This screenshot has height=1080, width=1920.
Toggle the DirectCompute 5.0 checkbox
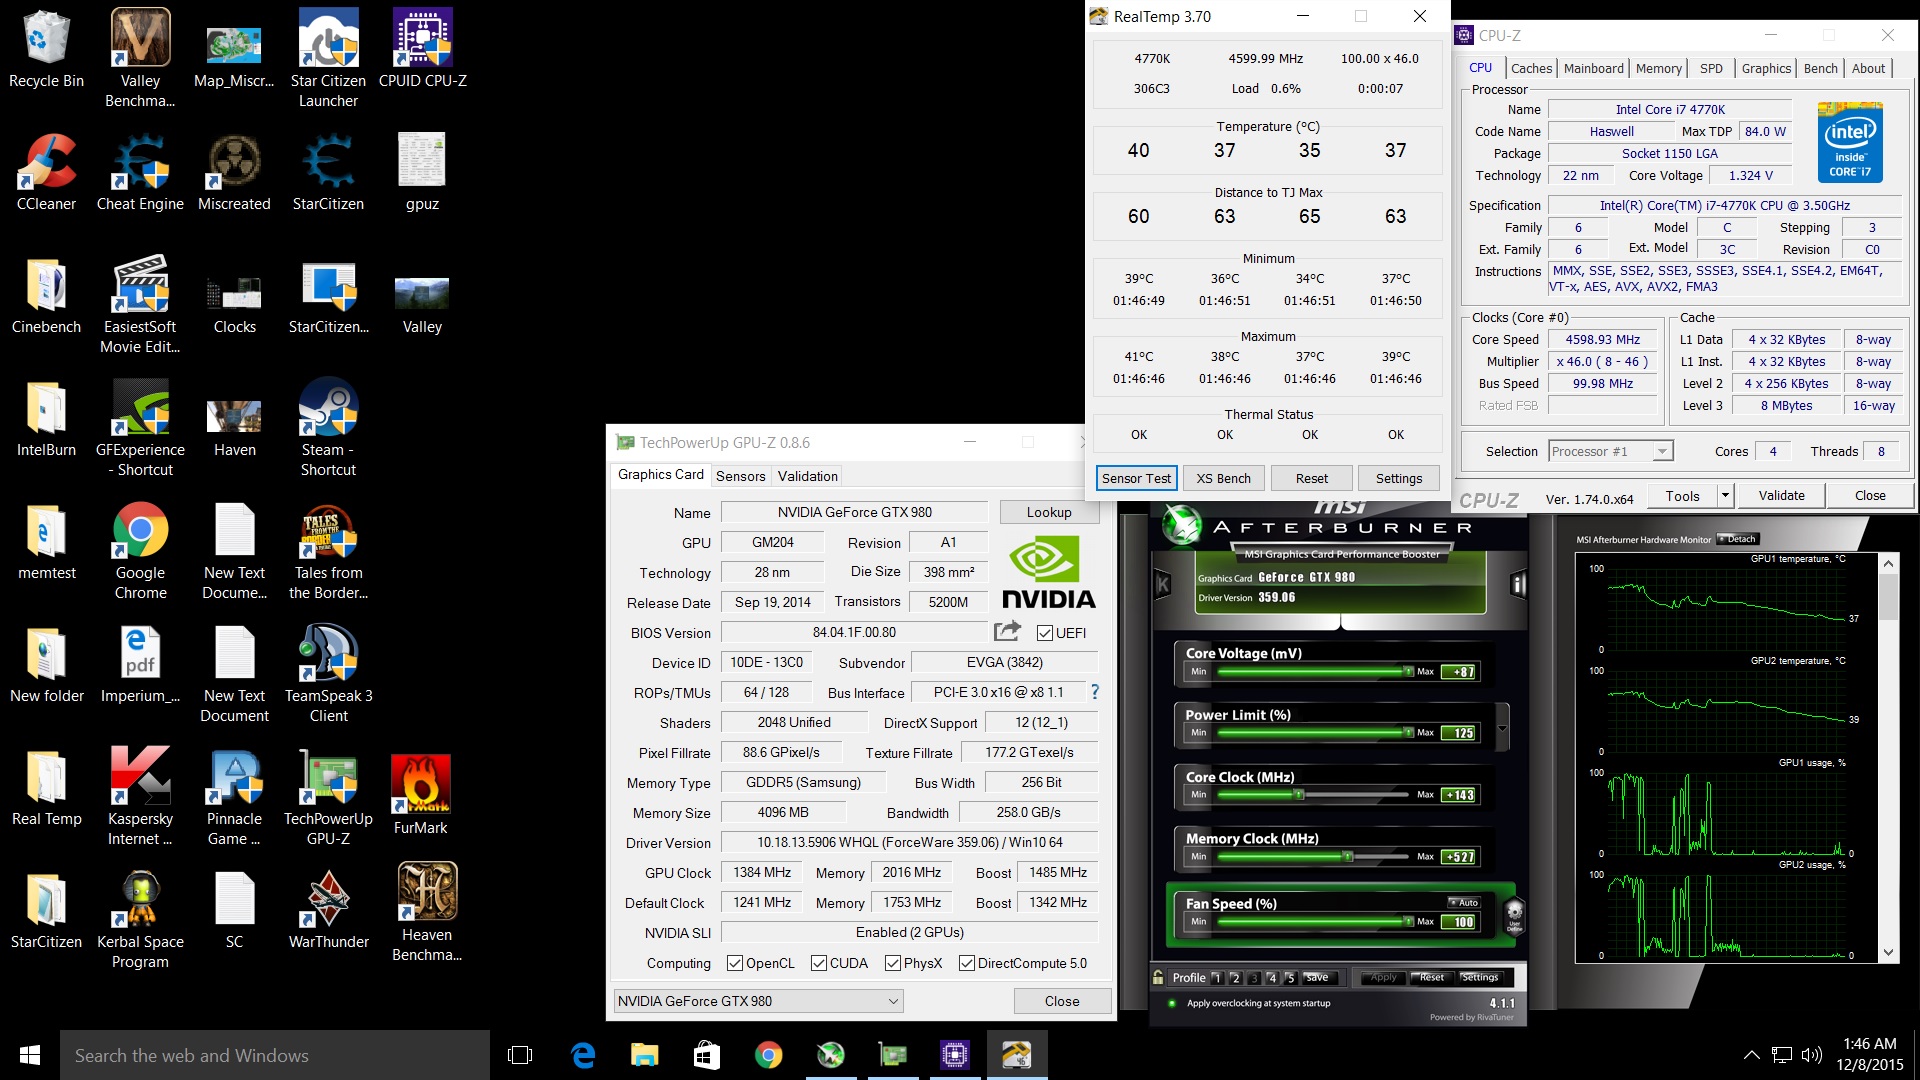tap(967, 963)
